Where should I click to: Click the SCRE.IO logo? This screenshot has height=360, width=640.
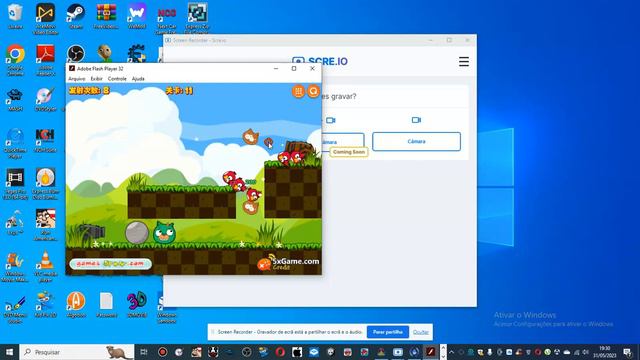pos(320,61)
